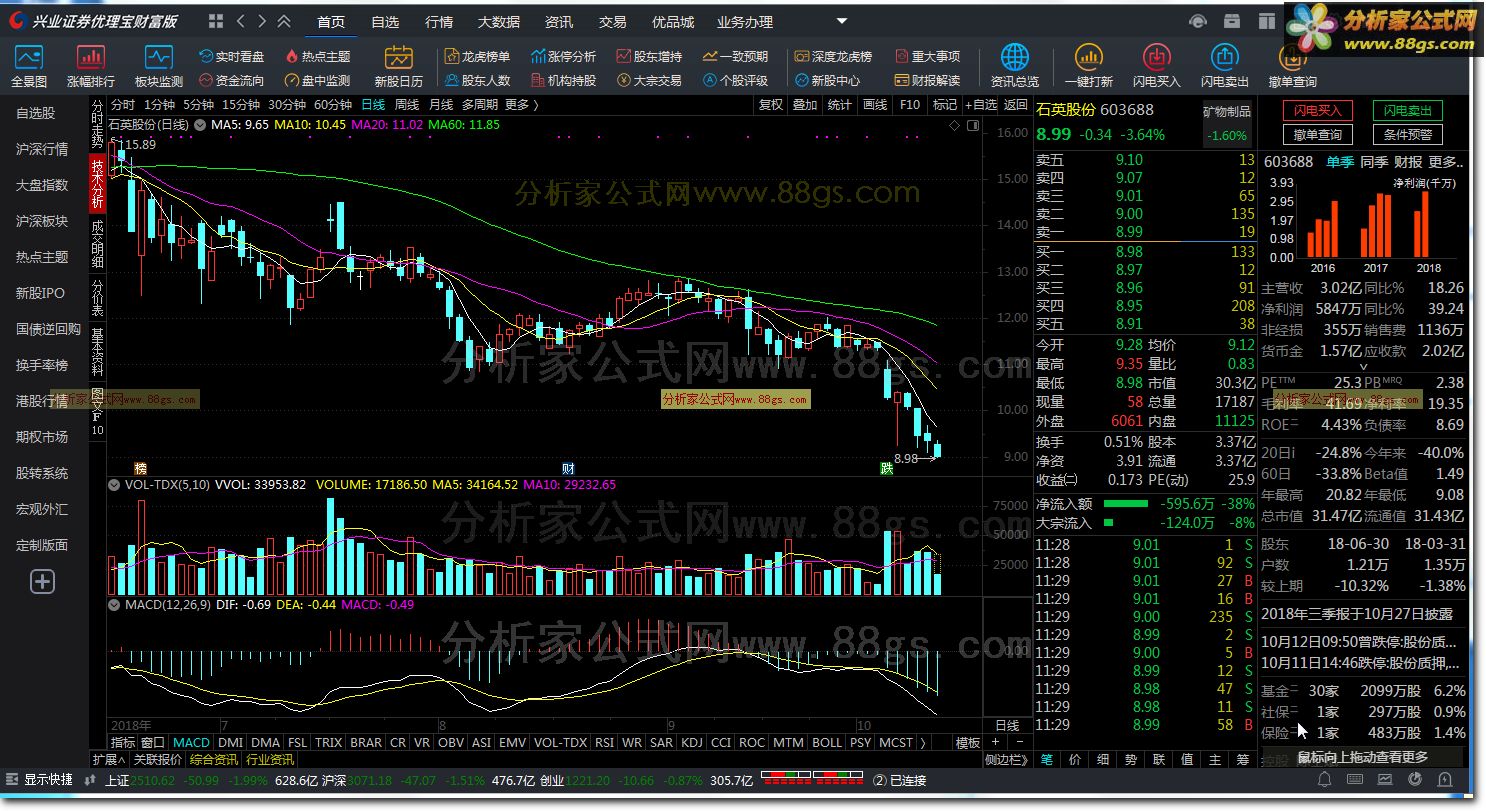The width and height of the screenshot is (1486, 811).
Task: Open 资讯总览 news overview globe
Action: pyautogui.click(x=1014, y=66)
